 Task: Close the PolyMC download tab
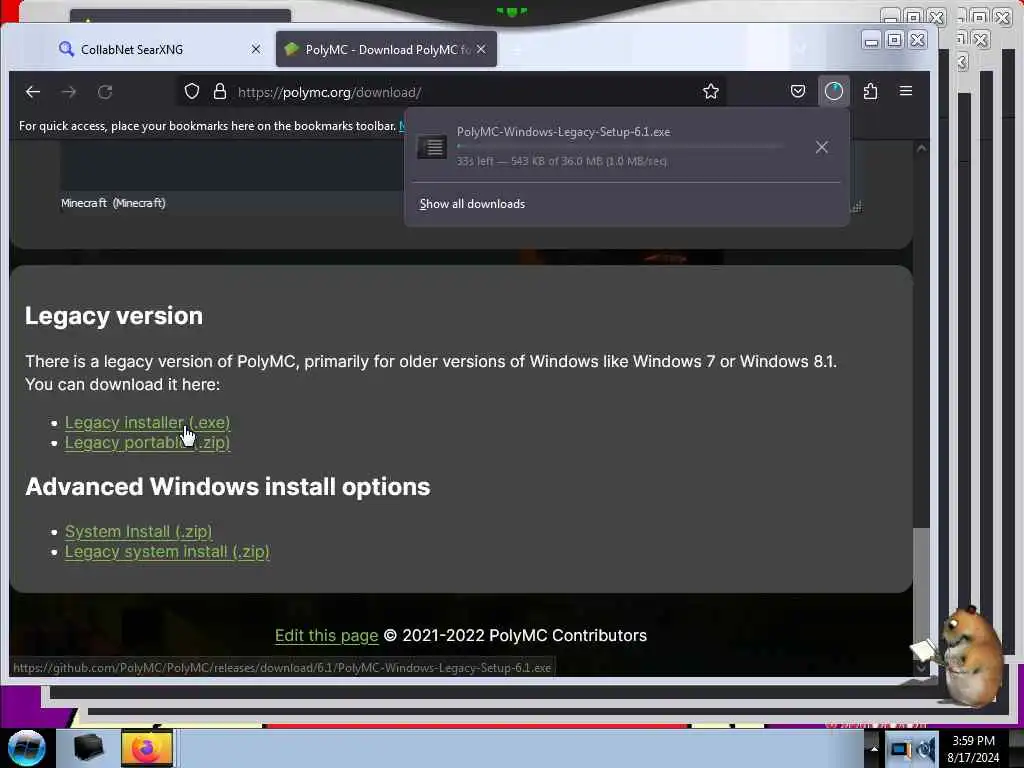(481, 49)
